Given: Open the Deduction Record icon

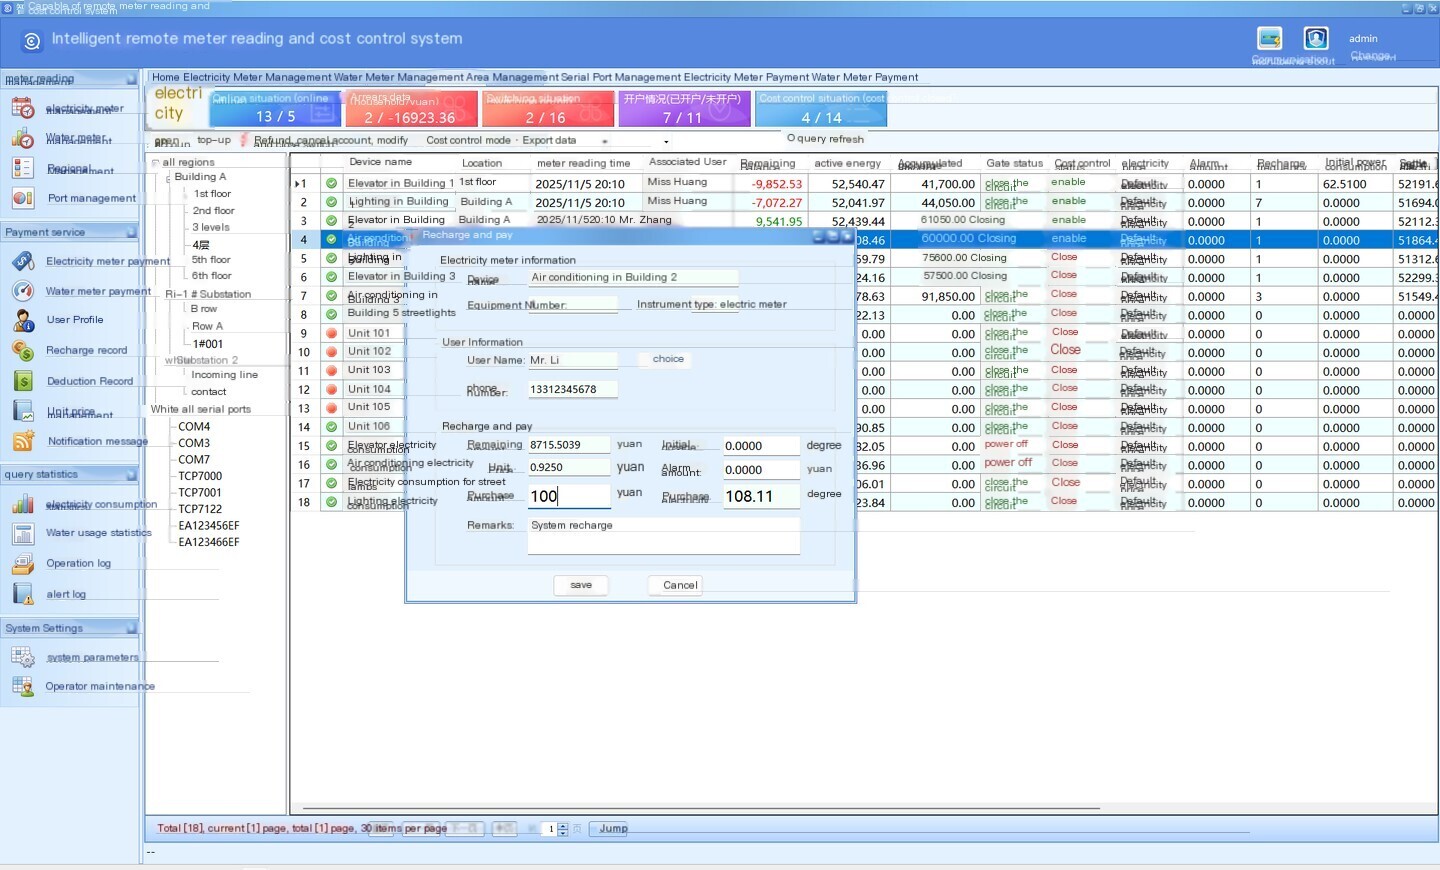Looking at the screenshot, I should [23, 381].
